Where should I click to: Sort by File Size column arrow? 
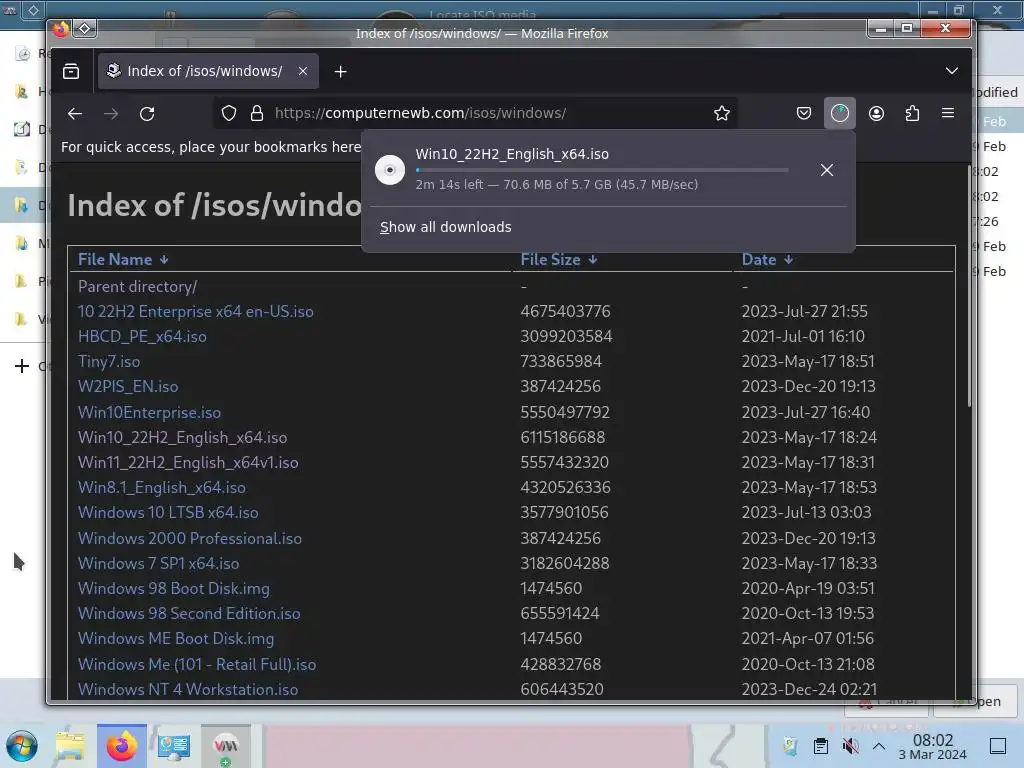pyautogui.click(x=592, y=260)
